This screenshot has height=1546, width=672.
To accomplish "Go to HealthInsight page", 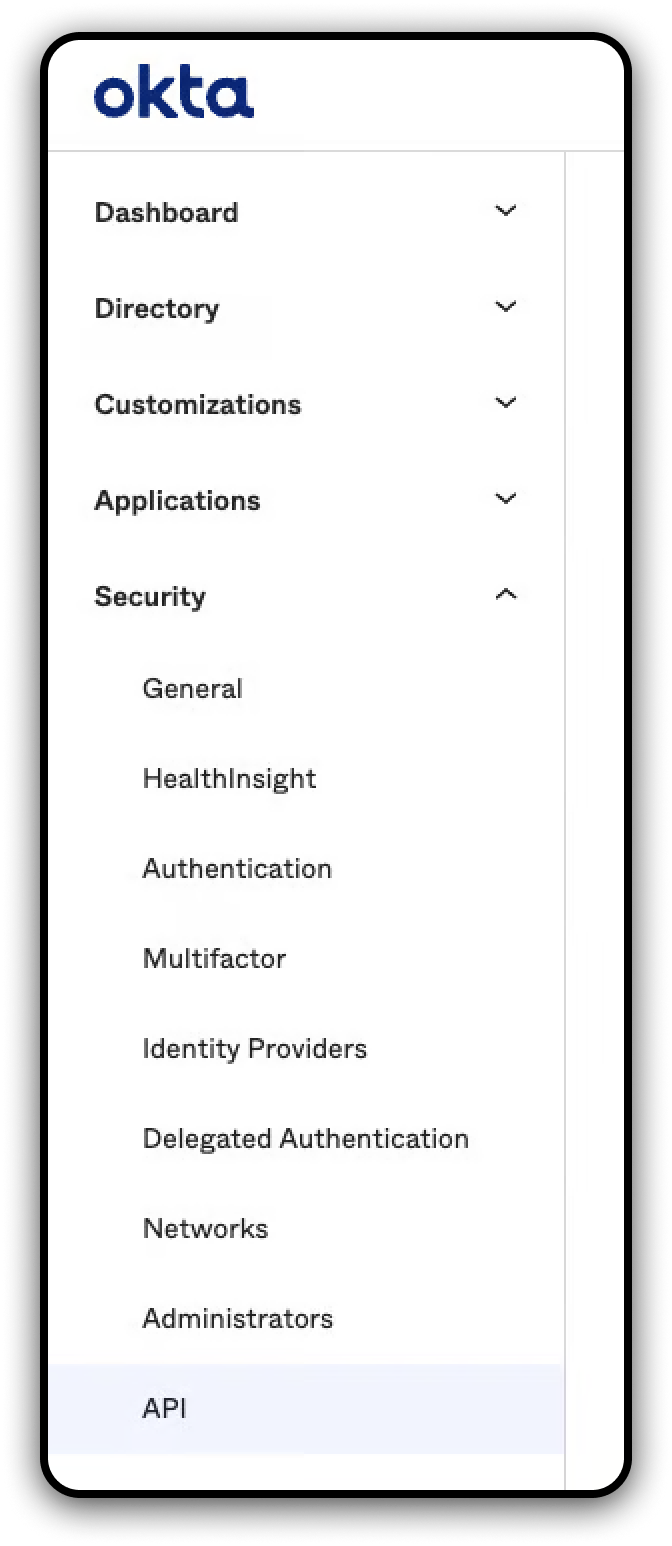I will pyautogui.click(x=229, y=778).
